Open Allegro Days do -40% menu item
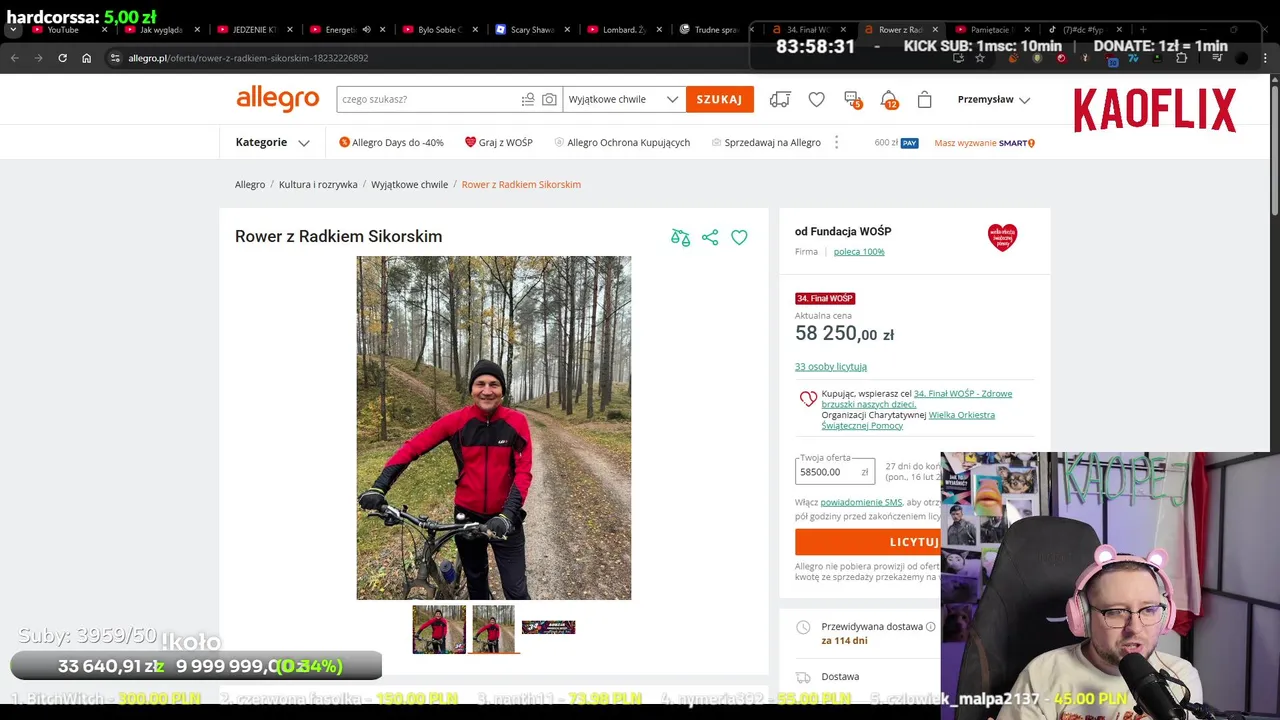1280x720 pixels. [x=391, y=142]
